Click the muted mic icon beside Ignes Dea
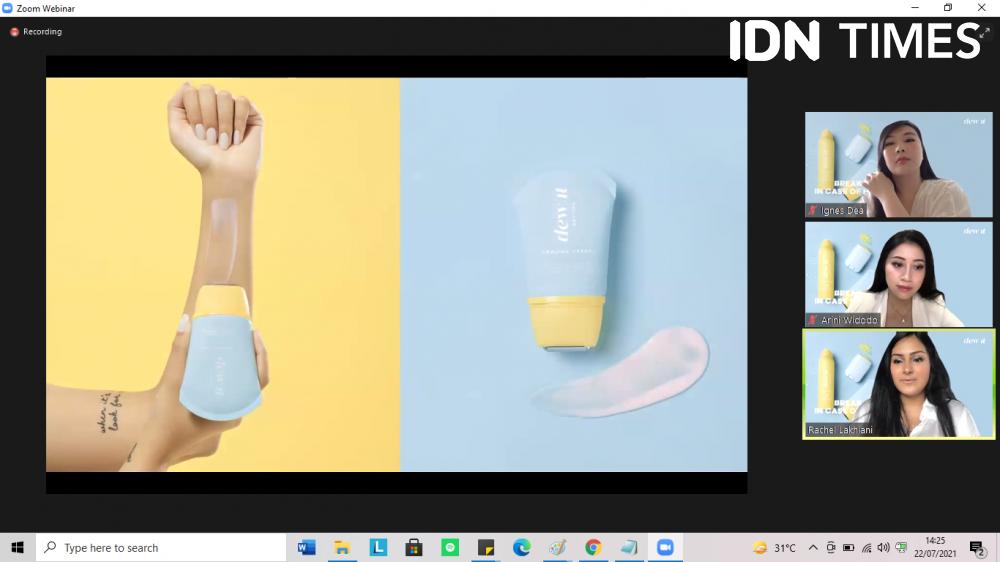The image size is (1000, 562). click(x=812, y=211)
